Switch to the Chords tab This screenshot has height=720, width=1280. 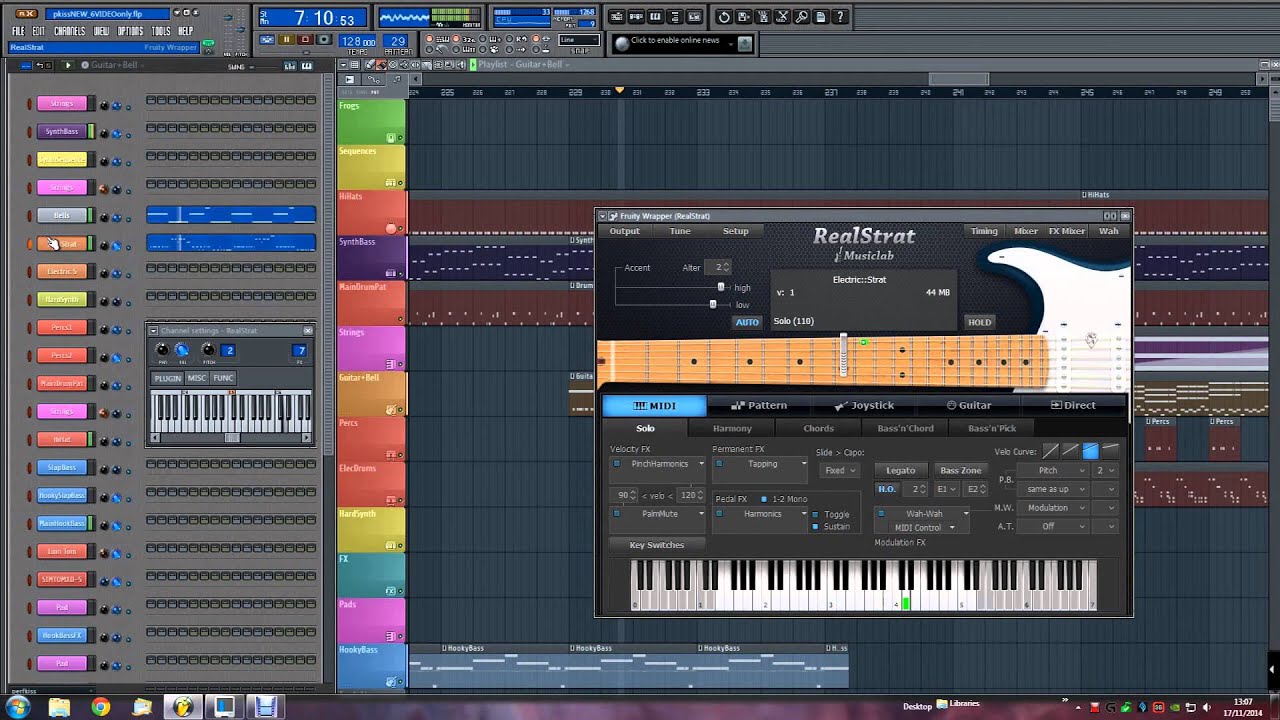coord(818,428)
